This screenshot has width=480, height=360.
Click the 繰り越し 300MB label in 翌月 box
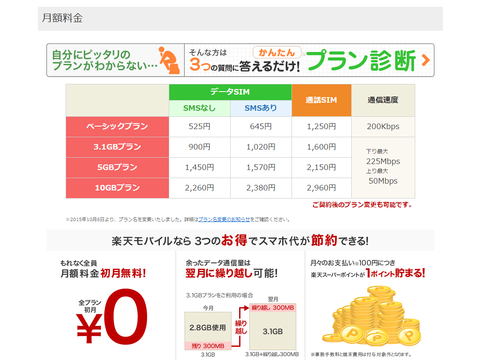(x=273, y=307)
